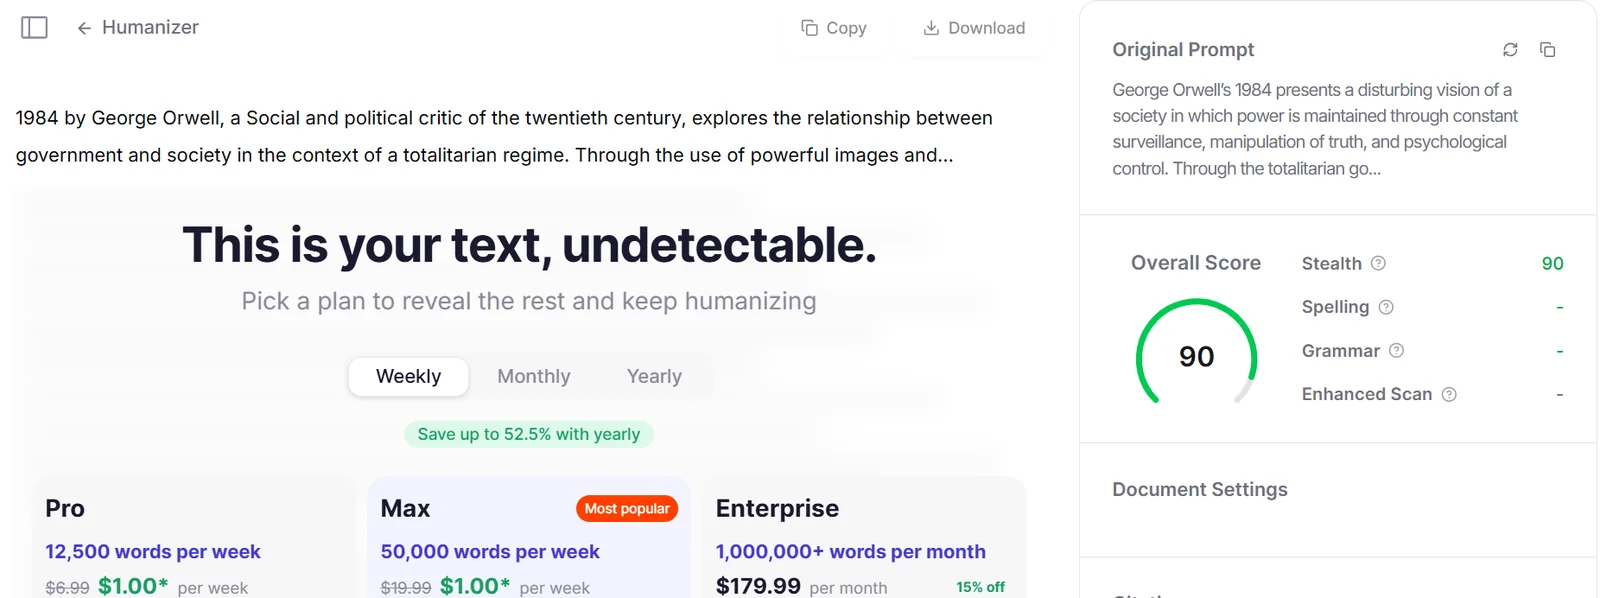Choose the Pro plan card

coord(195,538)
